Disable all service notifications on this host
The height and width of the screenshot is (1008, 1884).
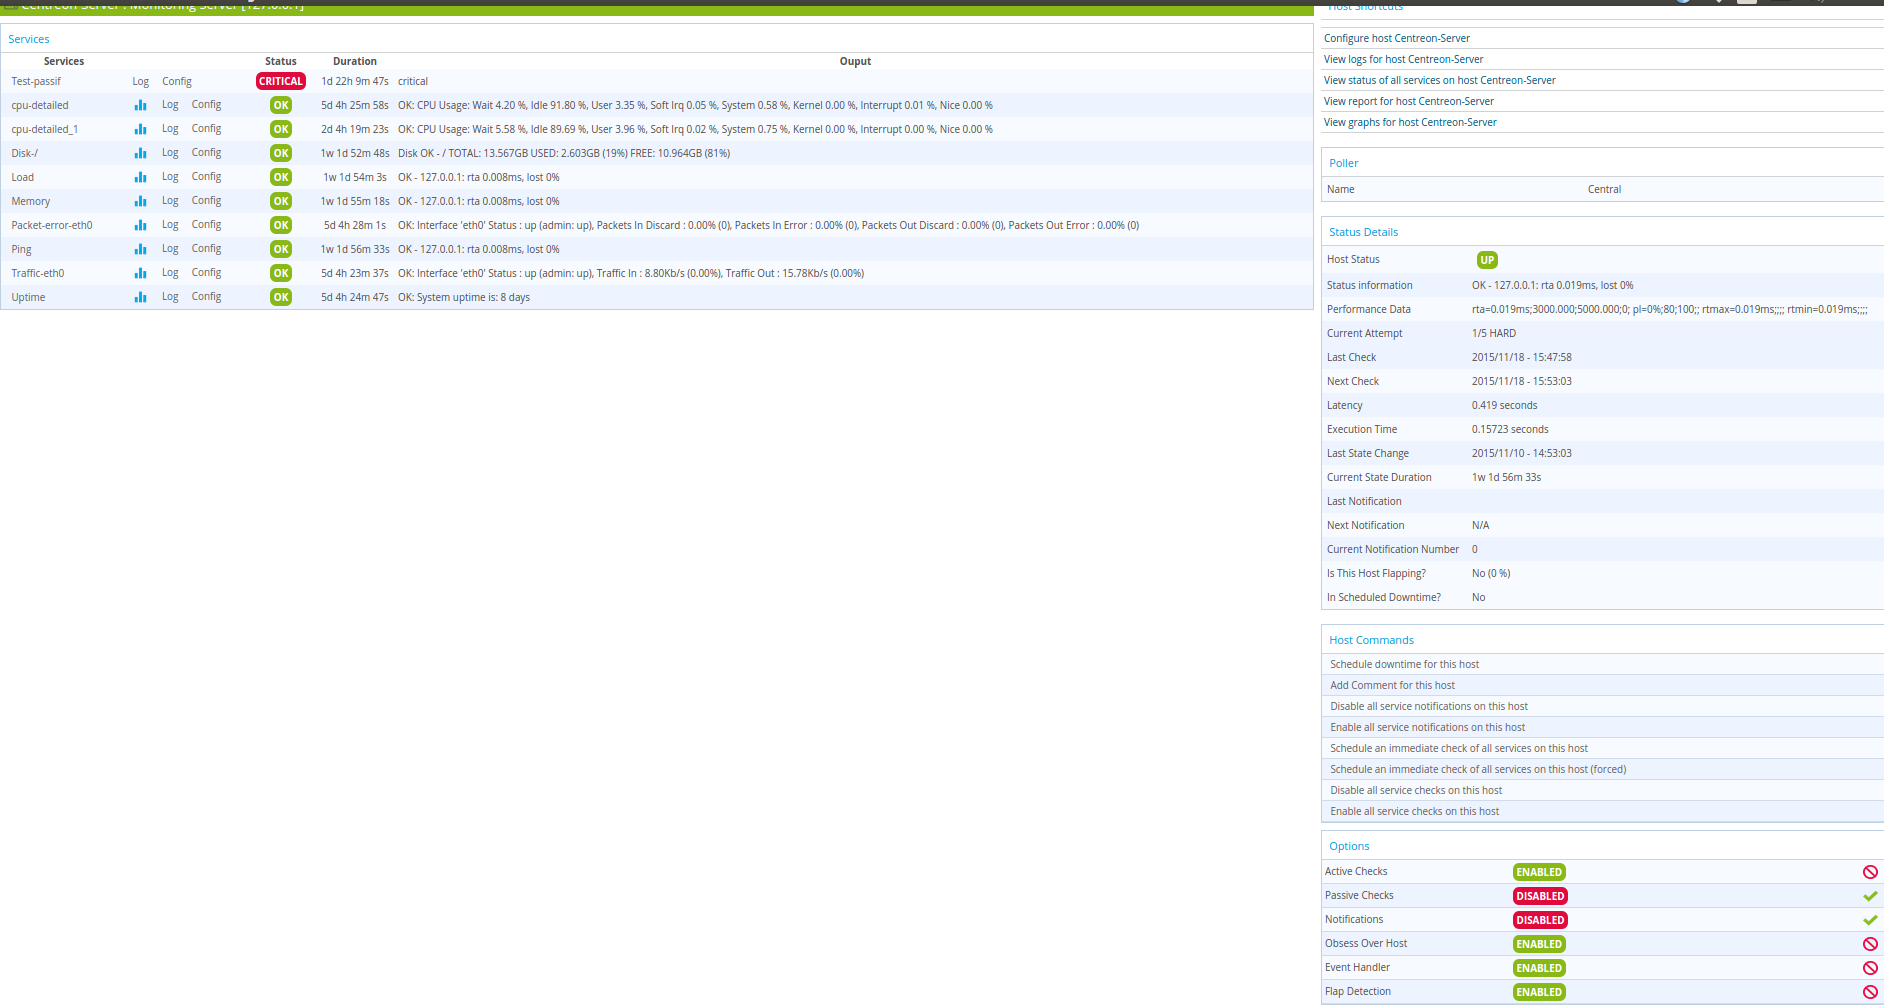1429,706
